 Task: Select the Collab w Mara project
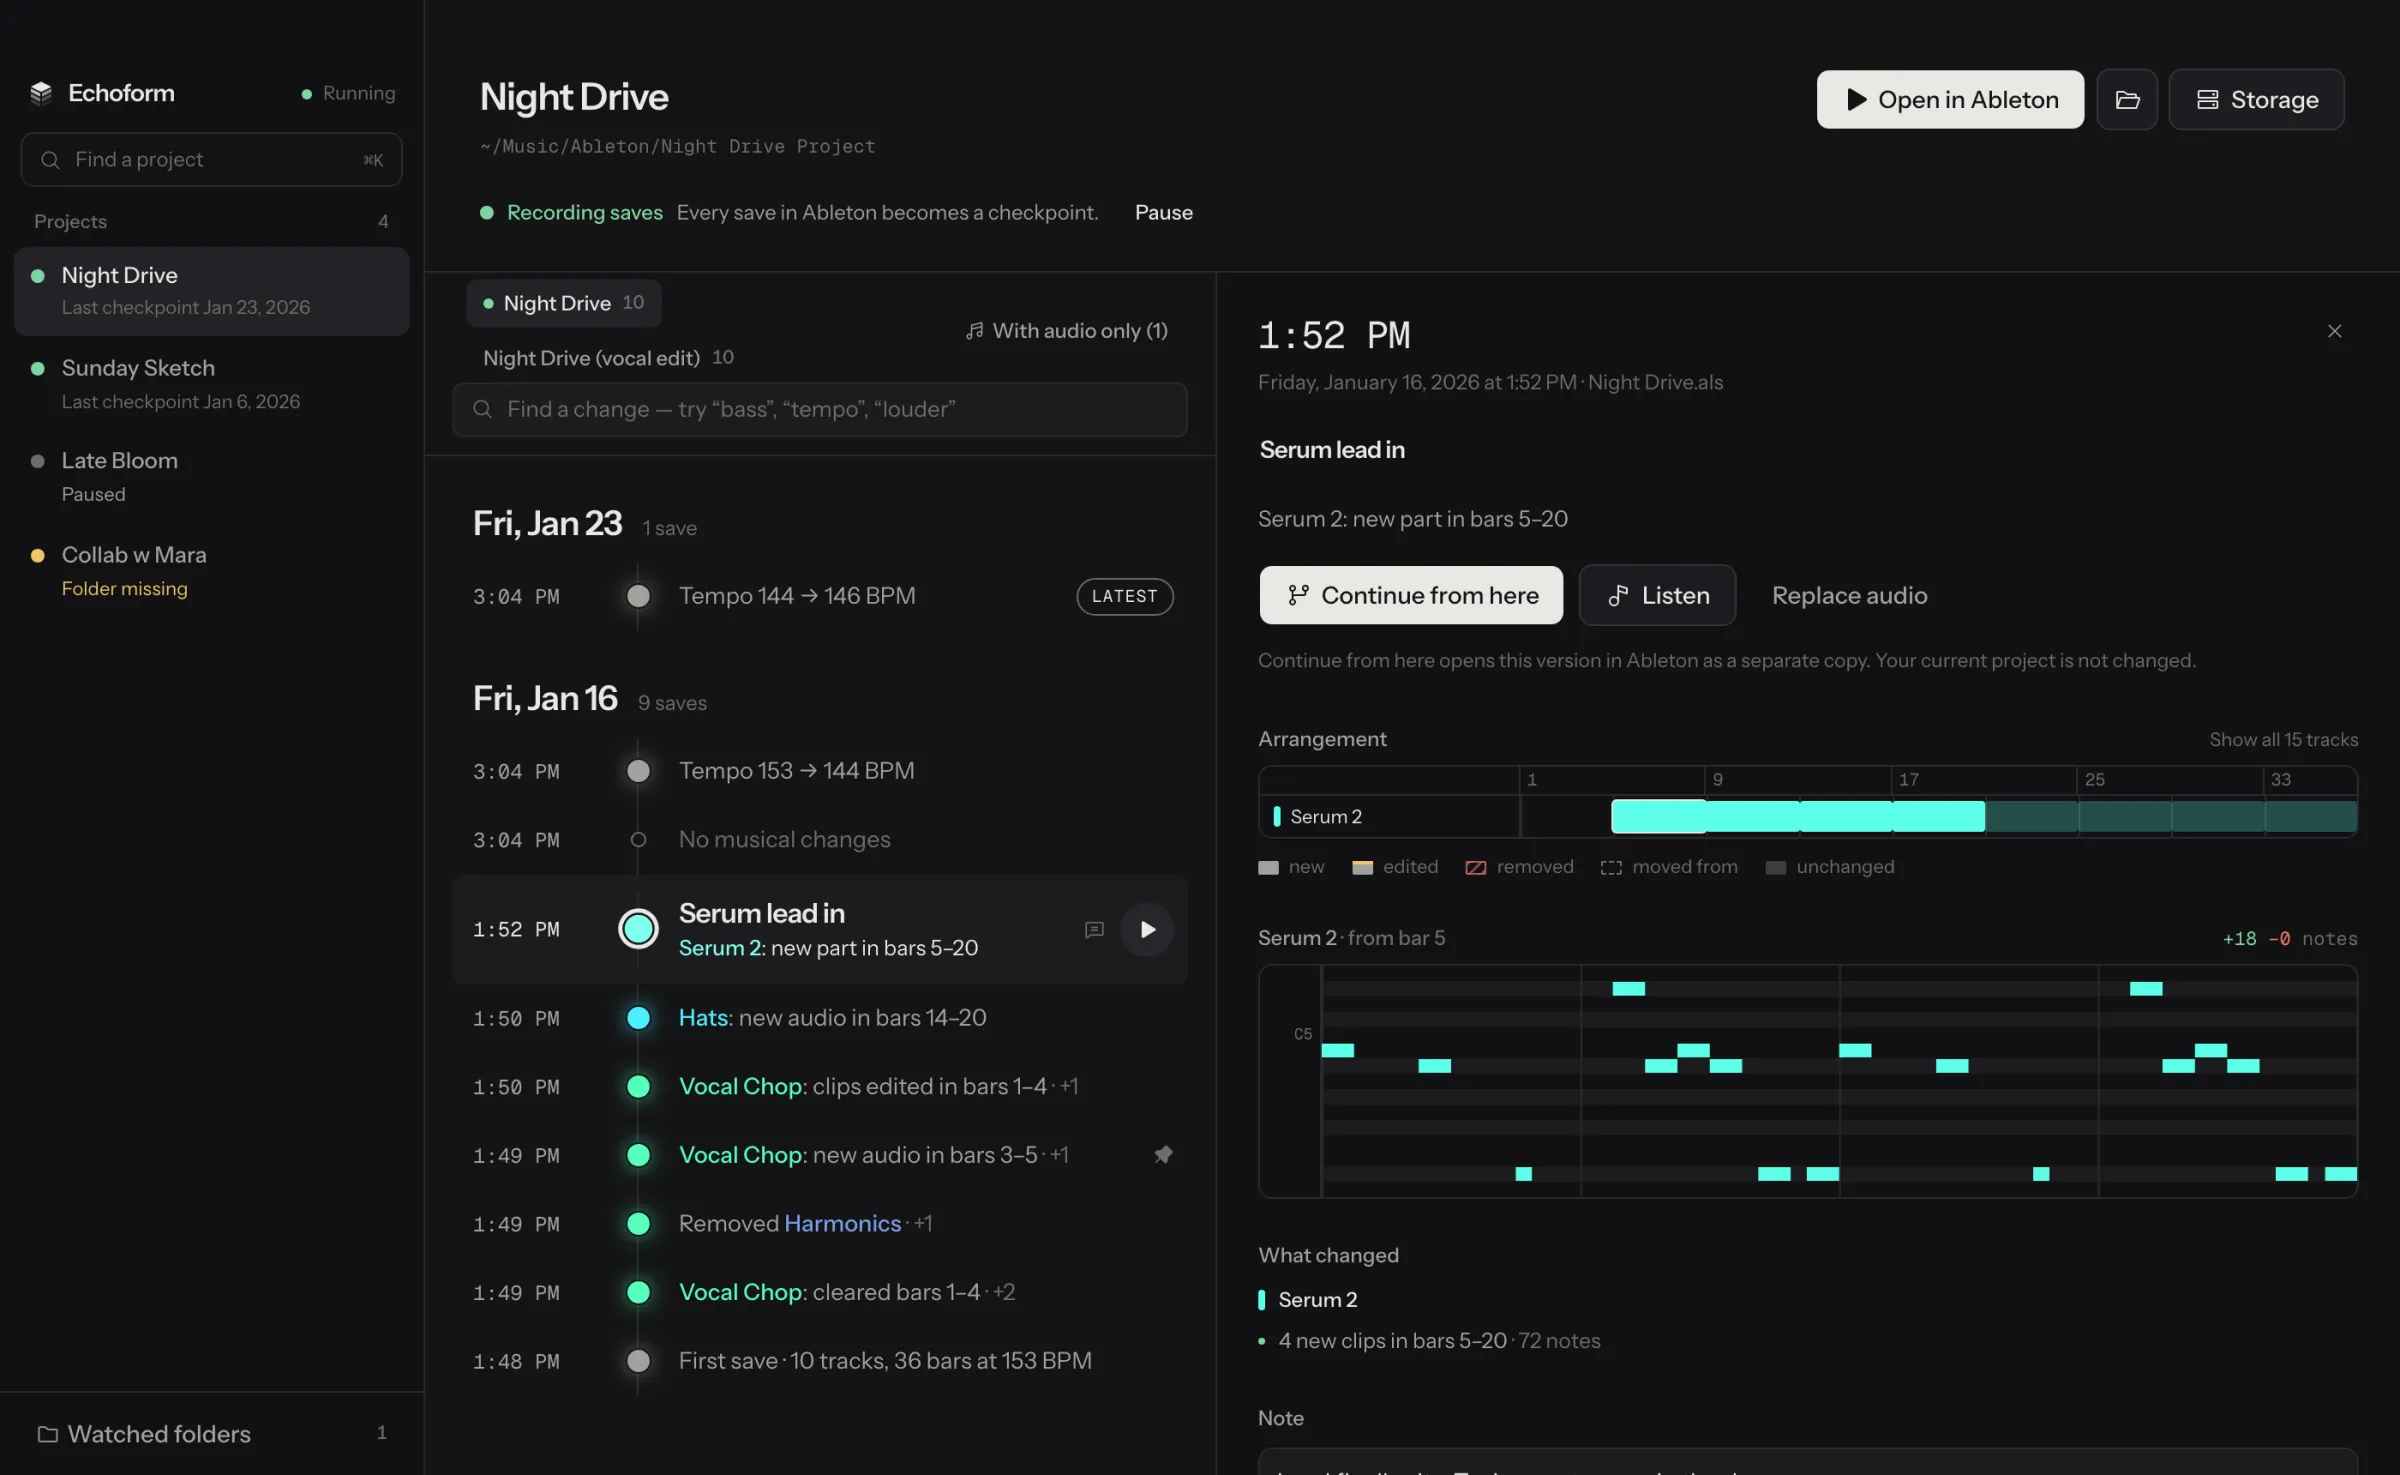(211, 571)
